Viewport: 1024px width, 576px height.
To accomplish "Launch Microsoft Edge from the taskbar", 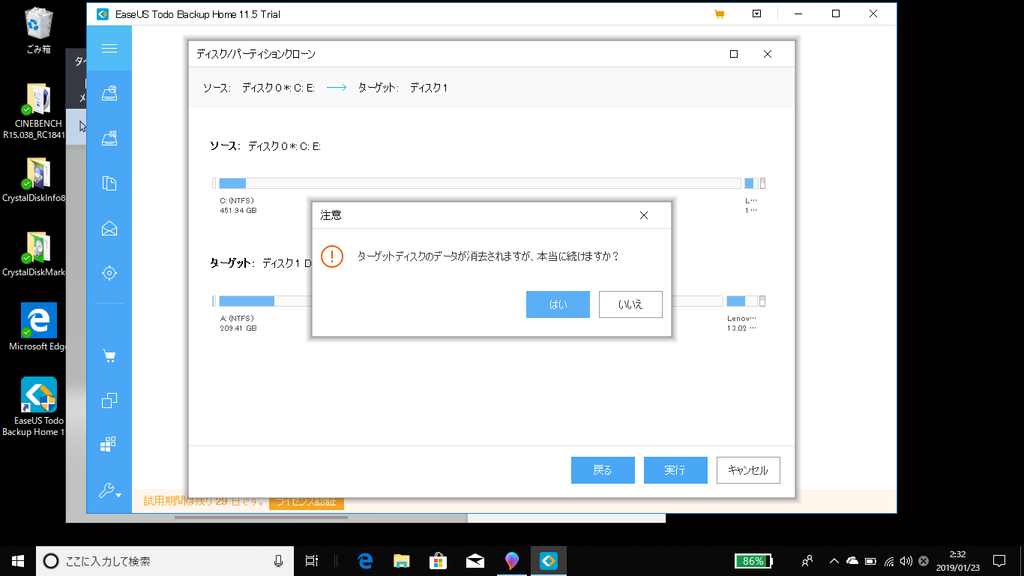I will click(364, 561).
